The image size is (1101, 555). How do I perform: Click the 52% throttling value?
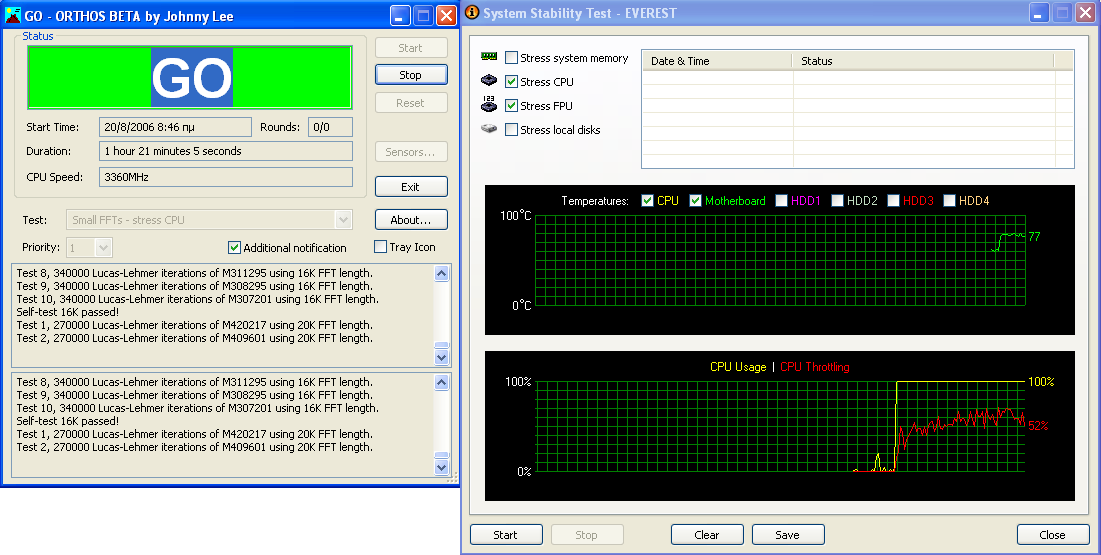(1039, 426)
